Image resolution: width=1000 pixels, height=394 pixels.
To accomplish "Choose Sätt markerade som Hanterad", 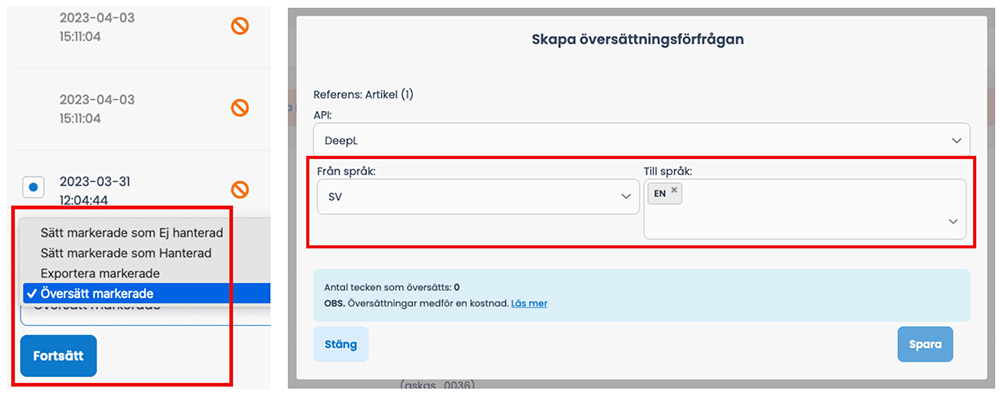I will pyautogui.click(x=126, y=252).
